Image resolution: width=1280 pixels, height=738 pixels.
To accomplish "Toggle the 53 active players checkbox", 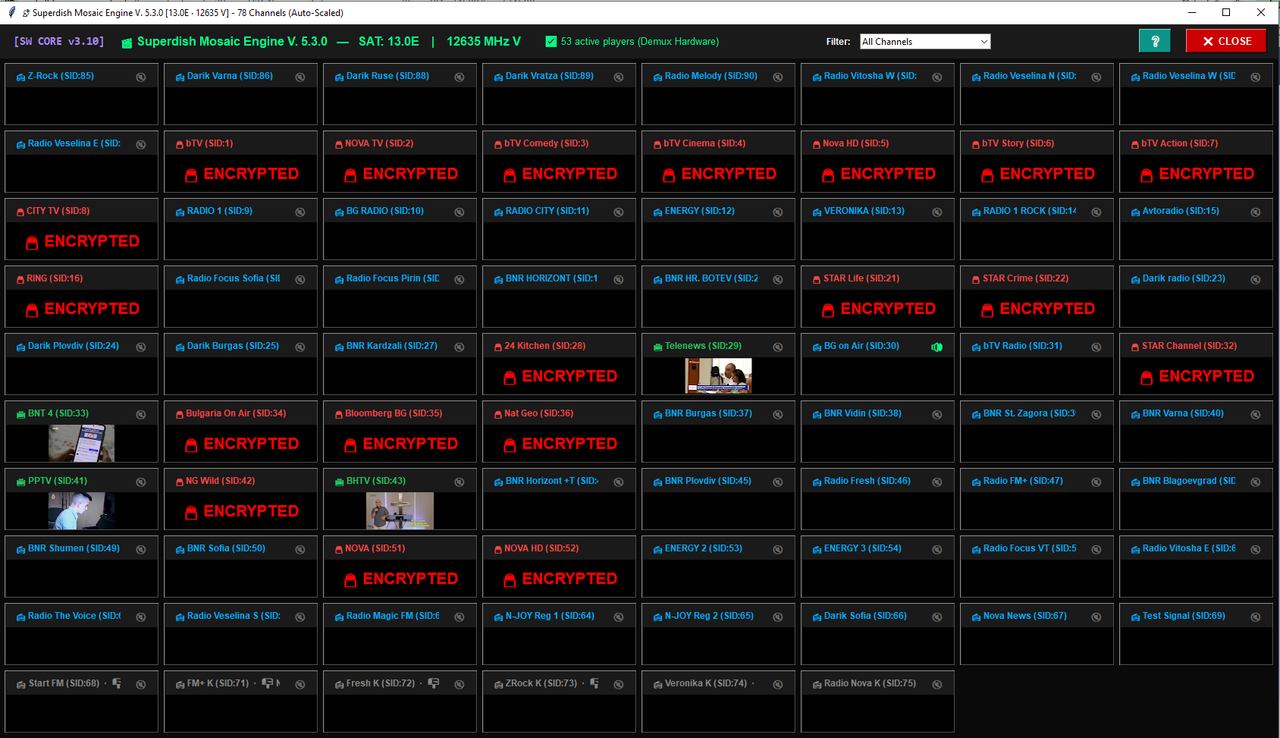I will click(x=551, y=42).
